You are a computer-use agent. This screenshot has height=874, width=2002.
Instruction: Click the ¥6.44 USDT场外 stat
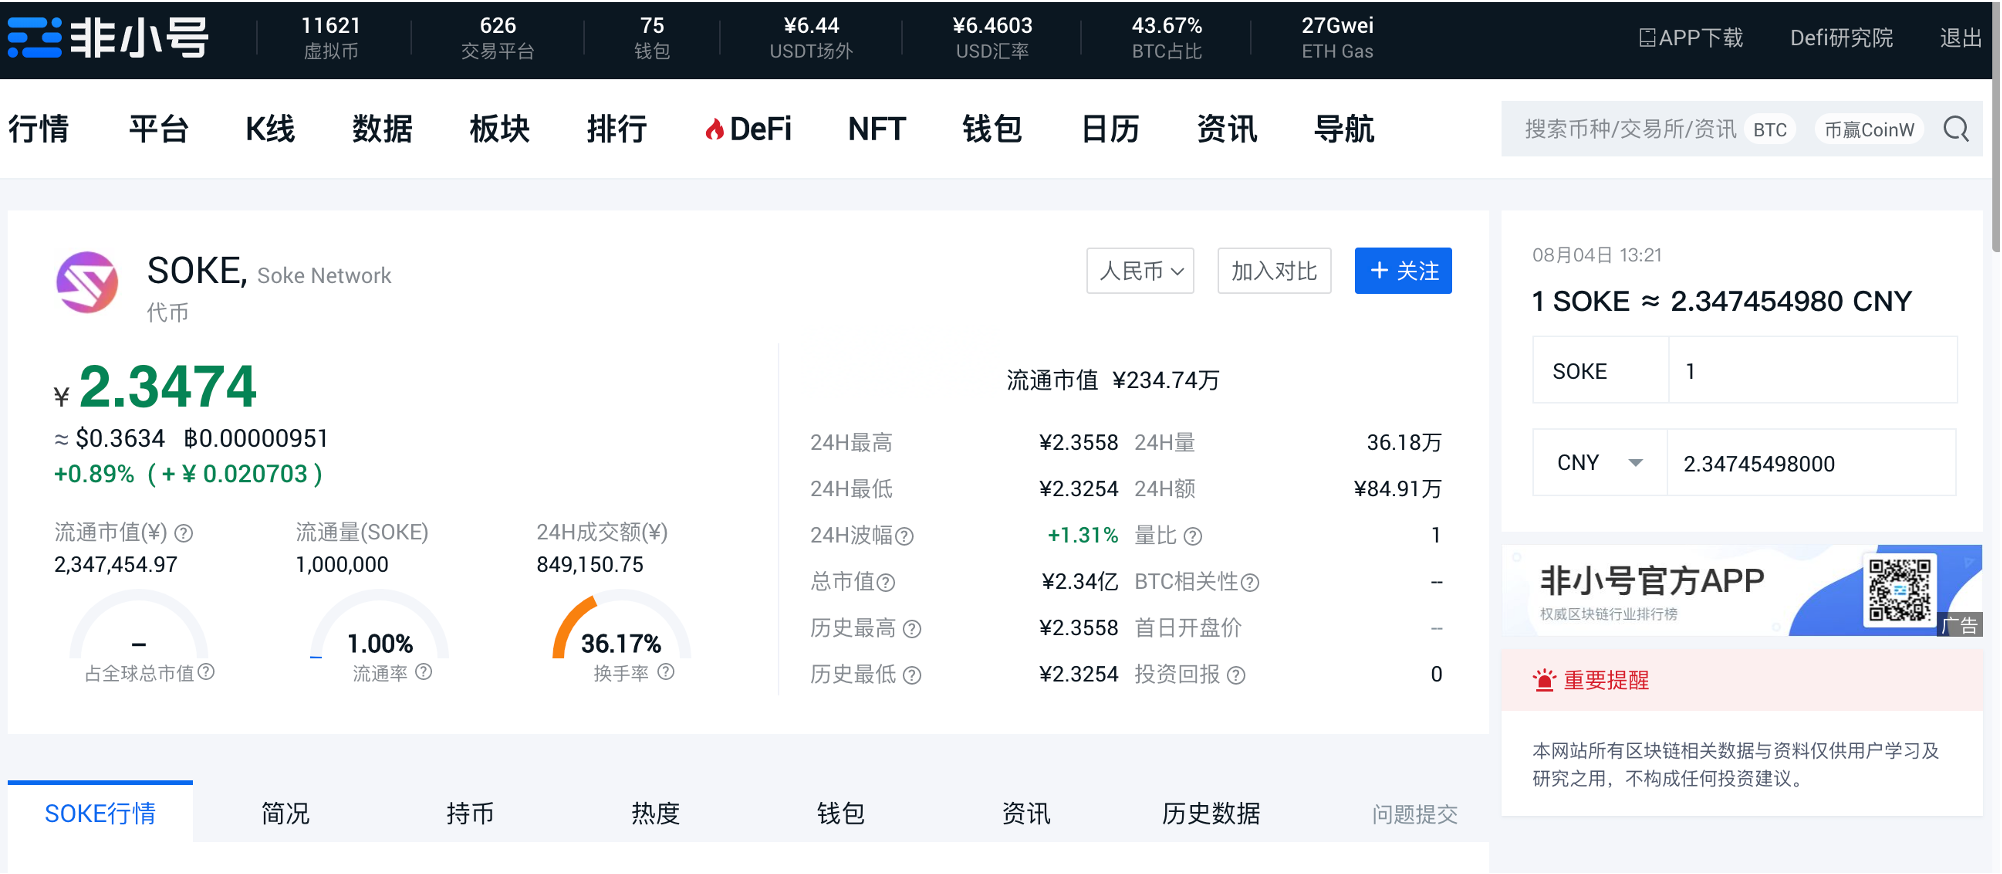(811, 38)
